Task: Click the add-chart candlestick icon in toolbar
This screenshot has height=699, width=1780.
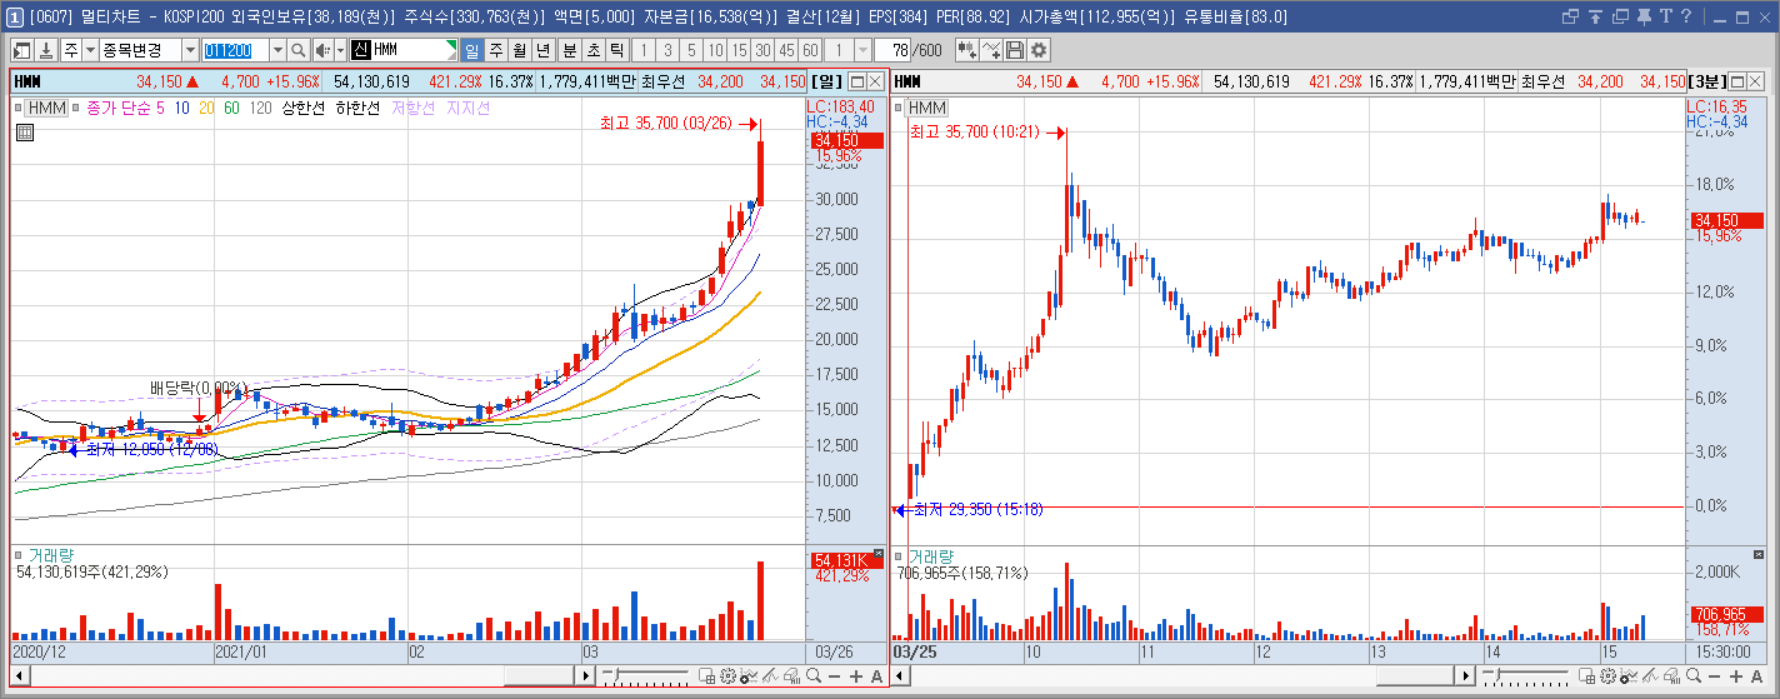Action: tap(967, 50)
